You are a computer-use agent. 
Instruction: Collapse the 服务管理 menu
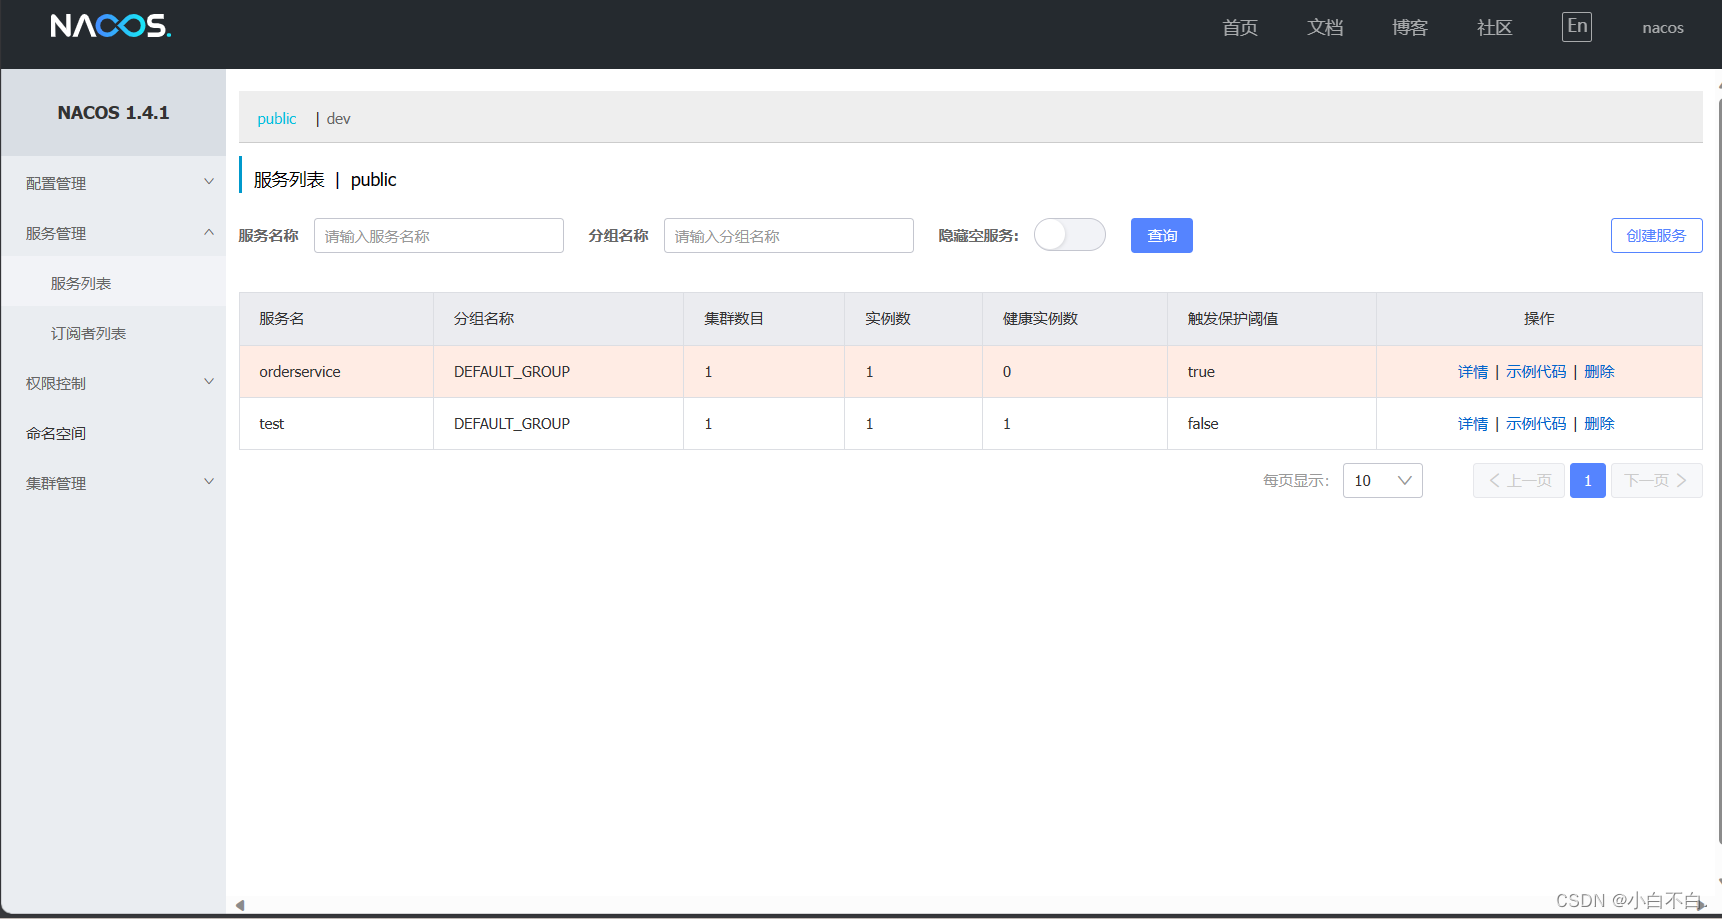[x=113, y=233]
